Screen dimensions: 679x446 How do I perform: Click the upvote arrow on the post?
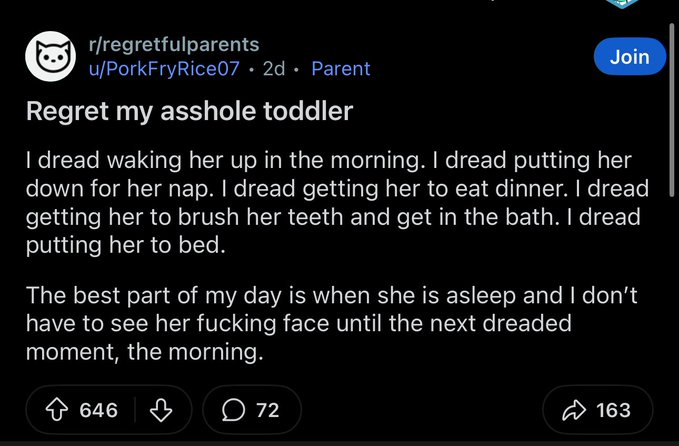click(58, 410)
